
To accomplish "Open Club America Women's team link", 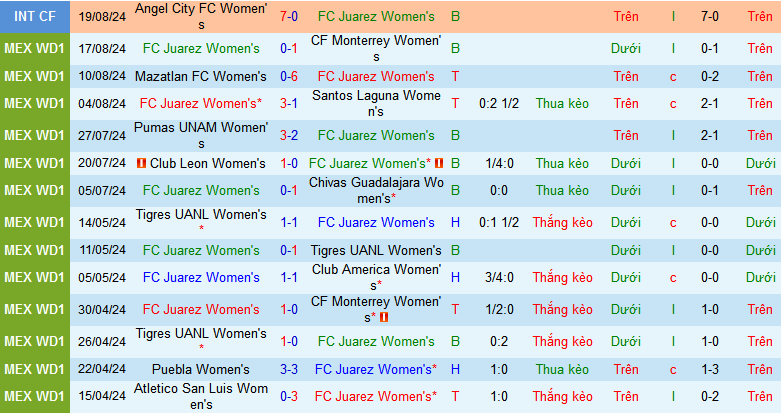I will click(375, 277).
